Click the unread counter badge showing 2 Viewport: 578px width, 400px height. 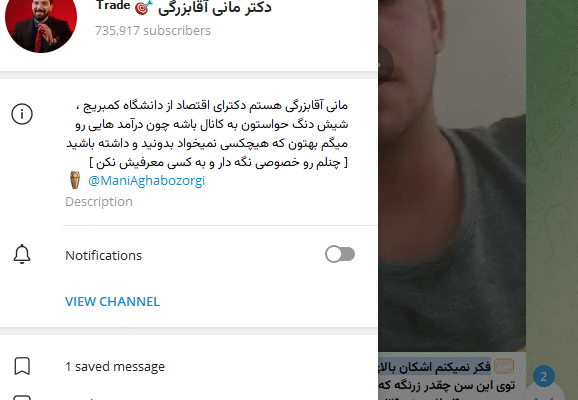pyautogui.click(x=544, y=376)
